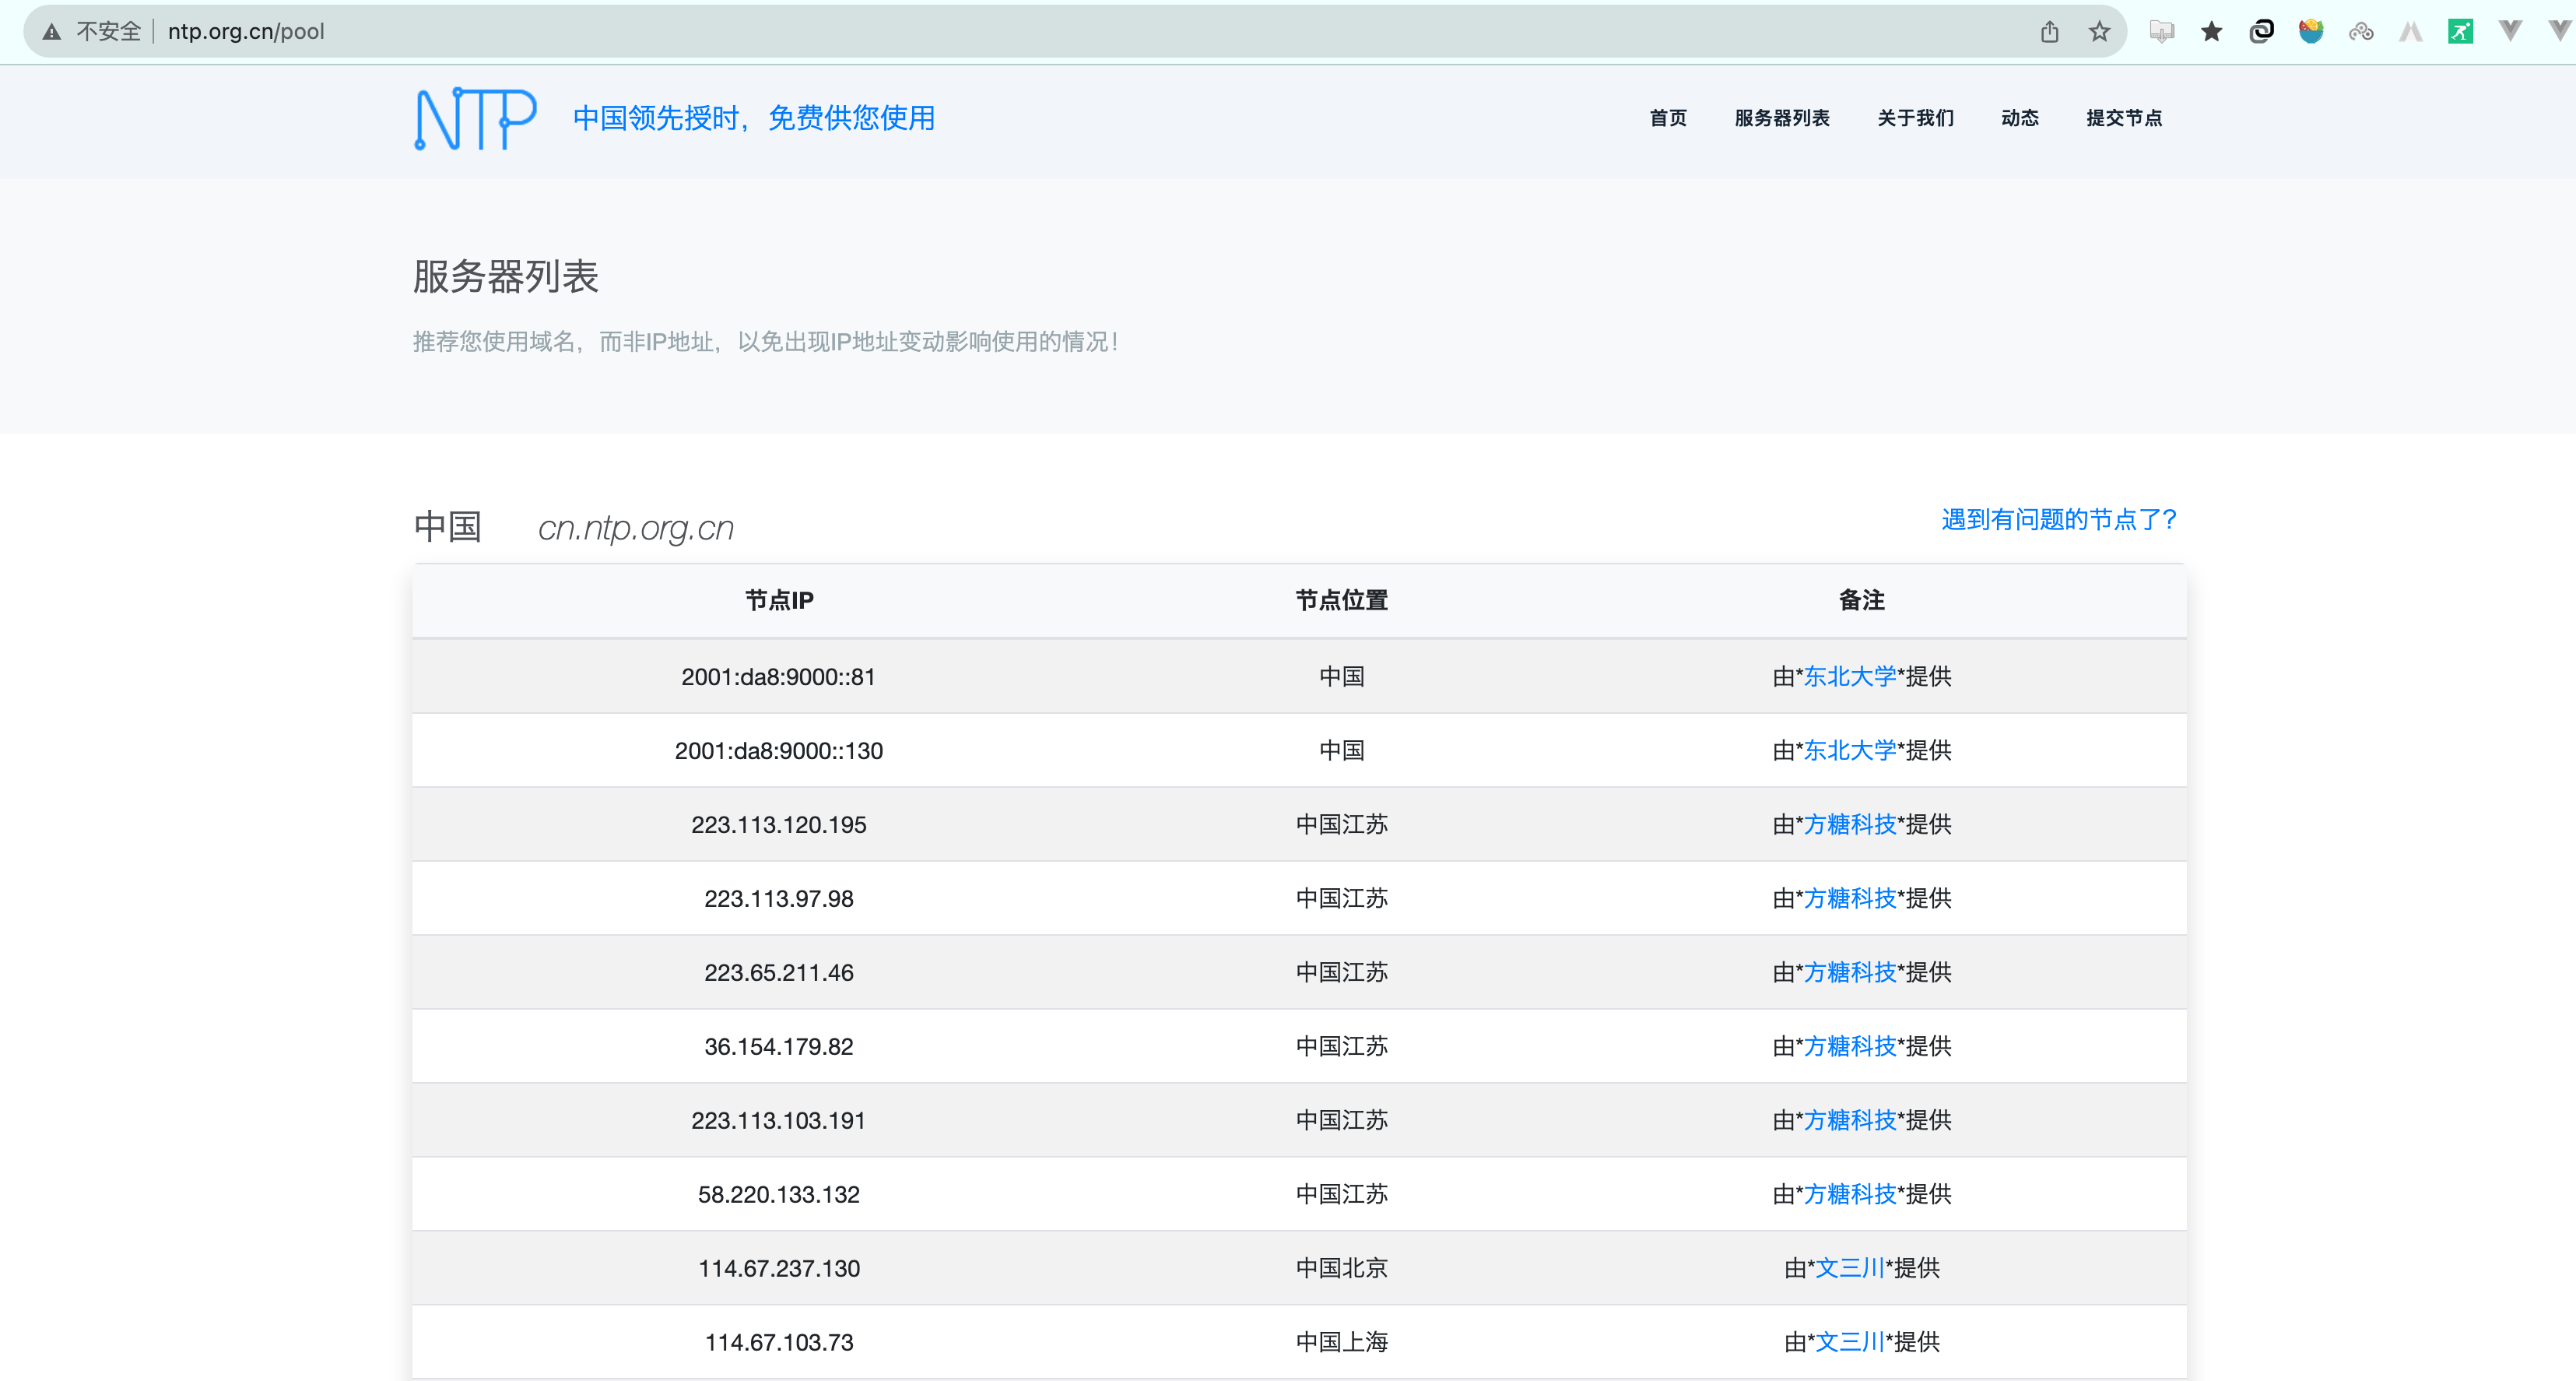2576x1381 pixels.
Task: Open the chain link extension icon
Action: click(2261, 32)
